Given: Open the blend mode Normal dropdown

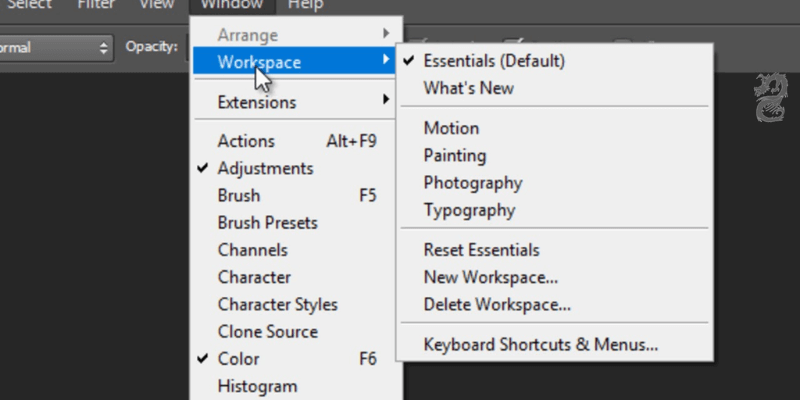Looking at the screenshot, I should (x=55, y=47).
